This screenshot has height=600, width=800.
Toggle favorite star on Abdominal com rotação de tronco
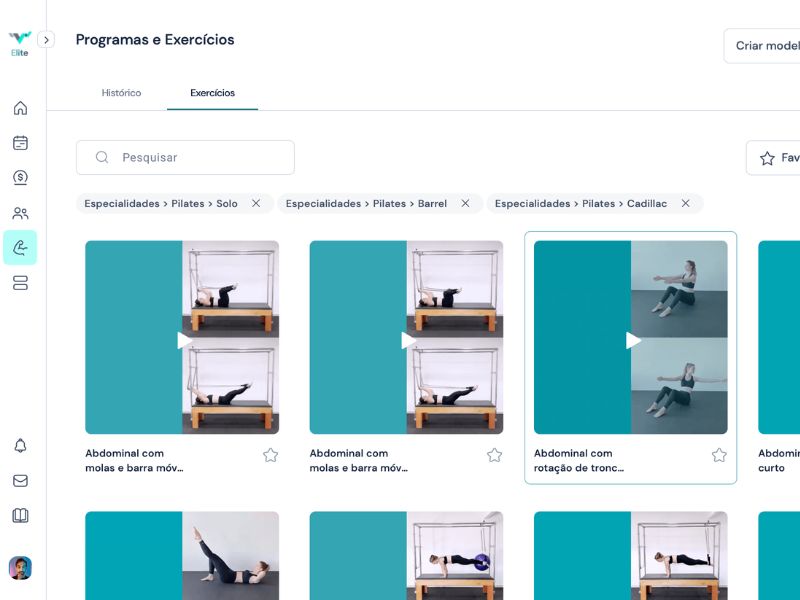coord(719,455)
